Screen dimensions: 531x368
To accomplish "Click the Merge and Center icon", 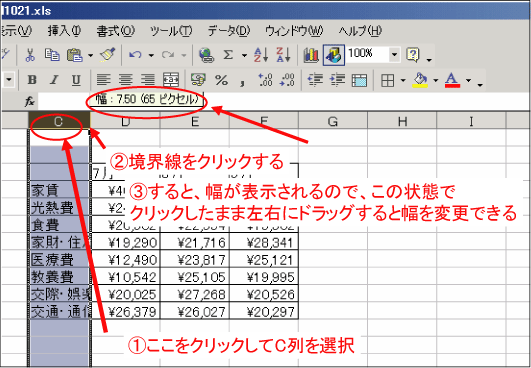I will [x=171, y=80].
